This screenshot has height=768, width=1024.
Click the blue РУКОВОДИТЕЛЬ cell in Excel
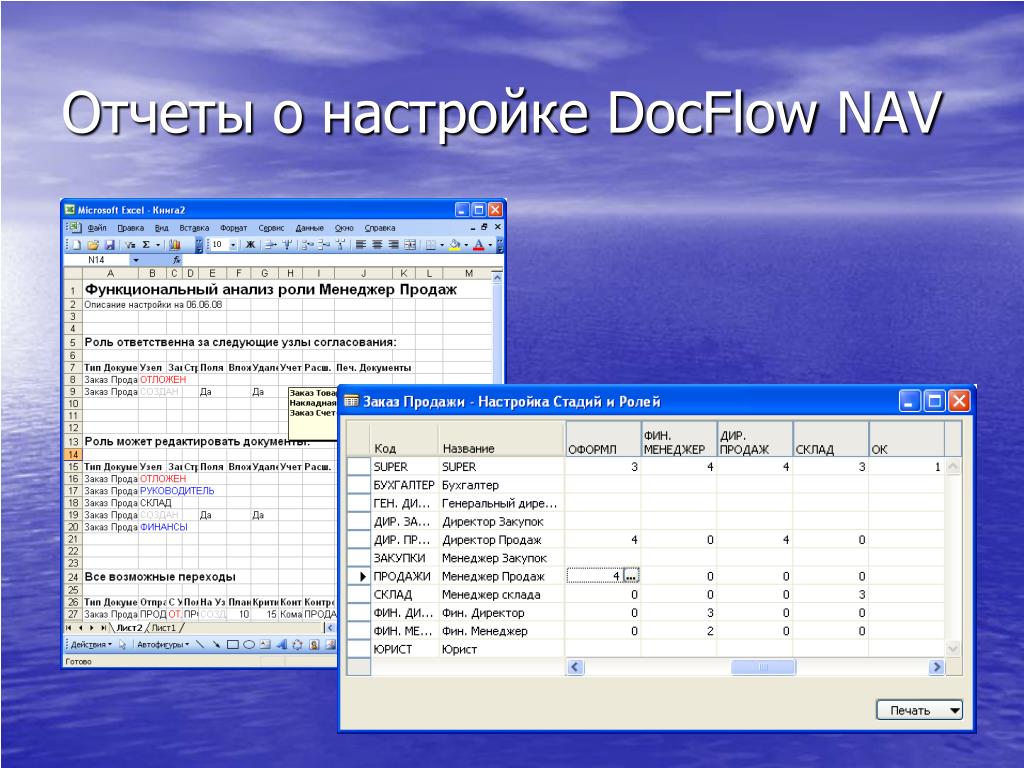click(x=177, y=490)
